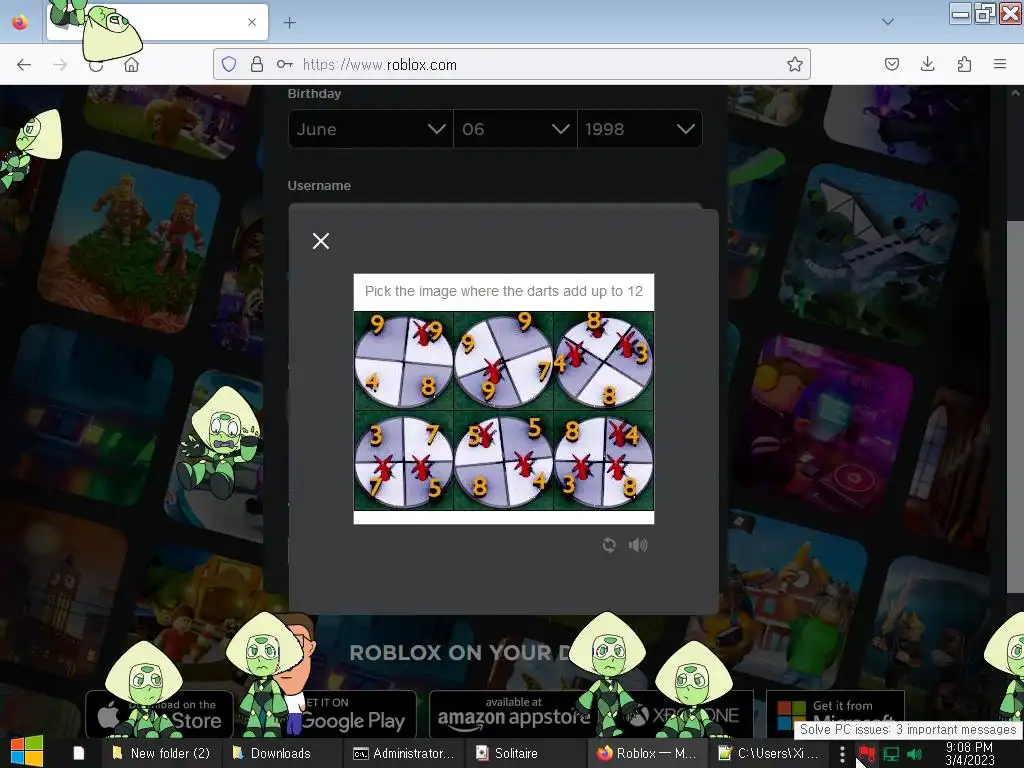Image resolution: width=1024 pixels, height=768 pixels.
Task: Open the Firefox hamburger menu
Action: [1000, 64]
